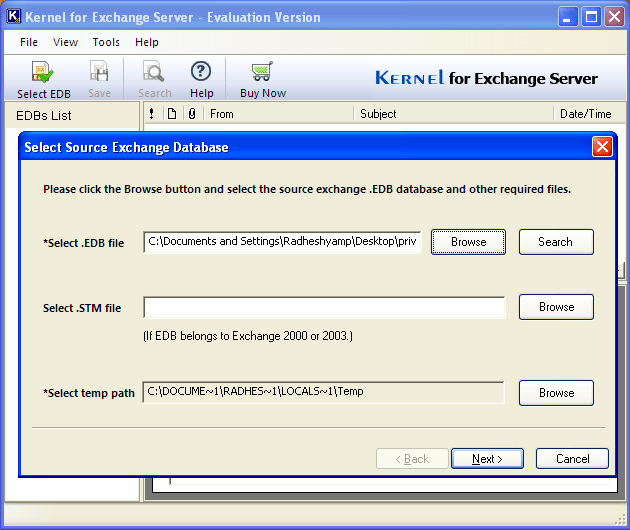630x530 pixels.
Task: Click the Exchange 2000 or 2003 note
Action: tap(248, 336)
